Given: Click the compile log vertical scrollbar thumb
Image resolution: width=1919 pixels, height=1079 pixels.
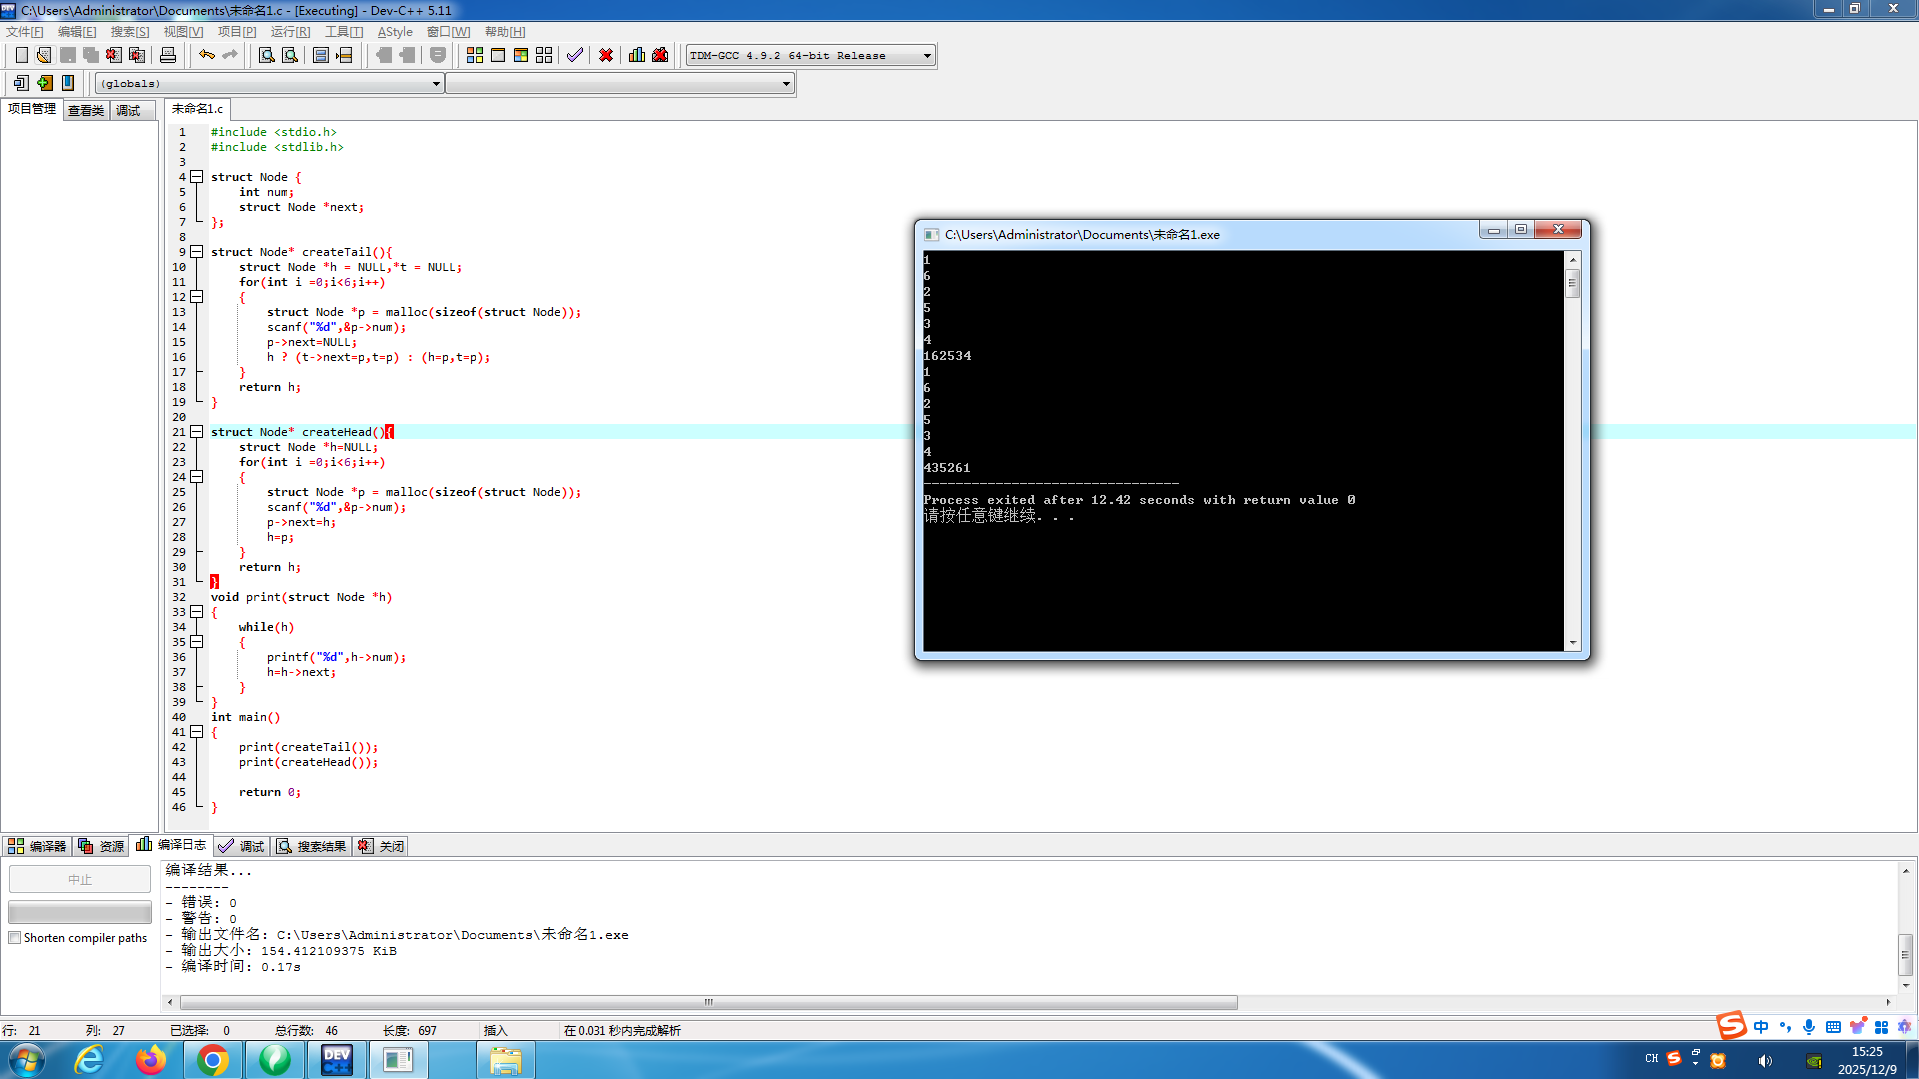Looking at the screenshot, I should [1906, 954].
